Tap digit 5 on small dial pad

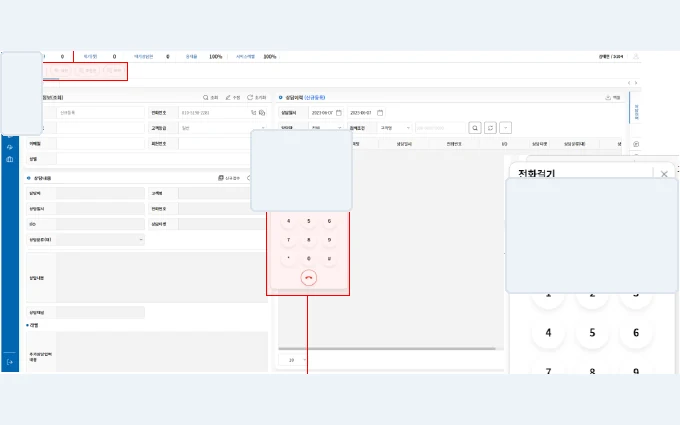coord(309,221)
